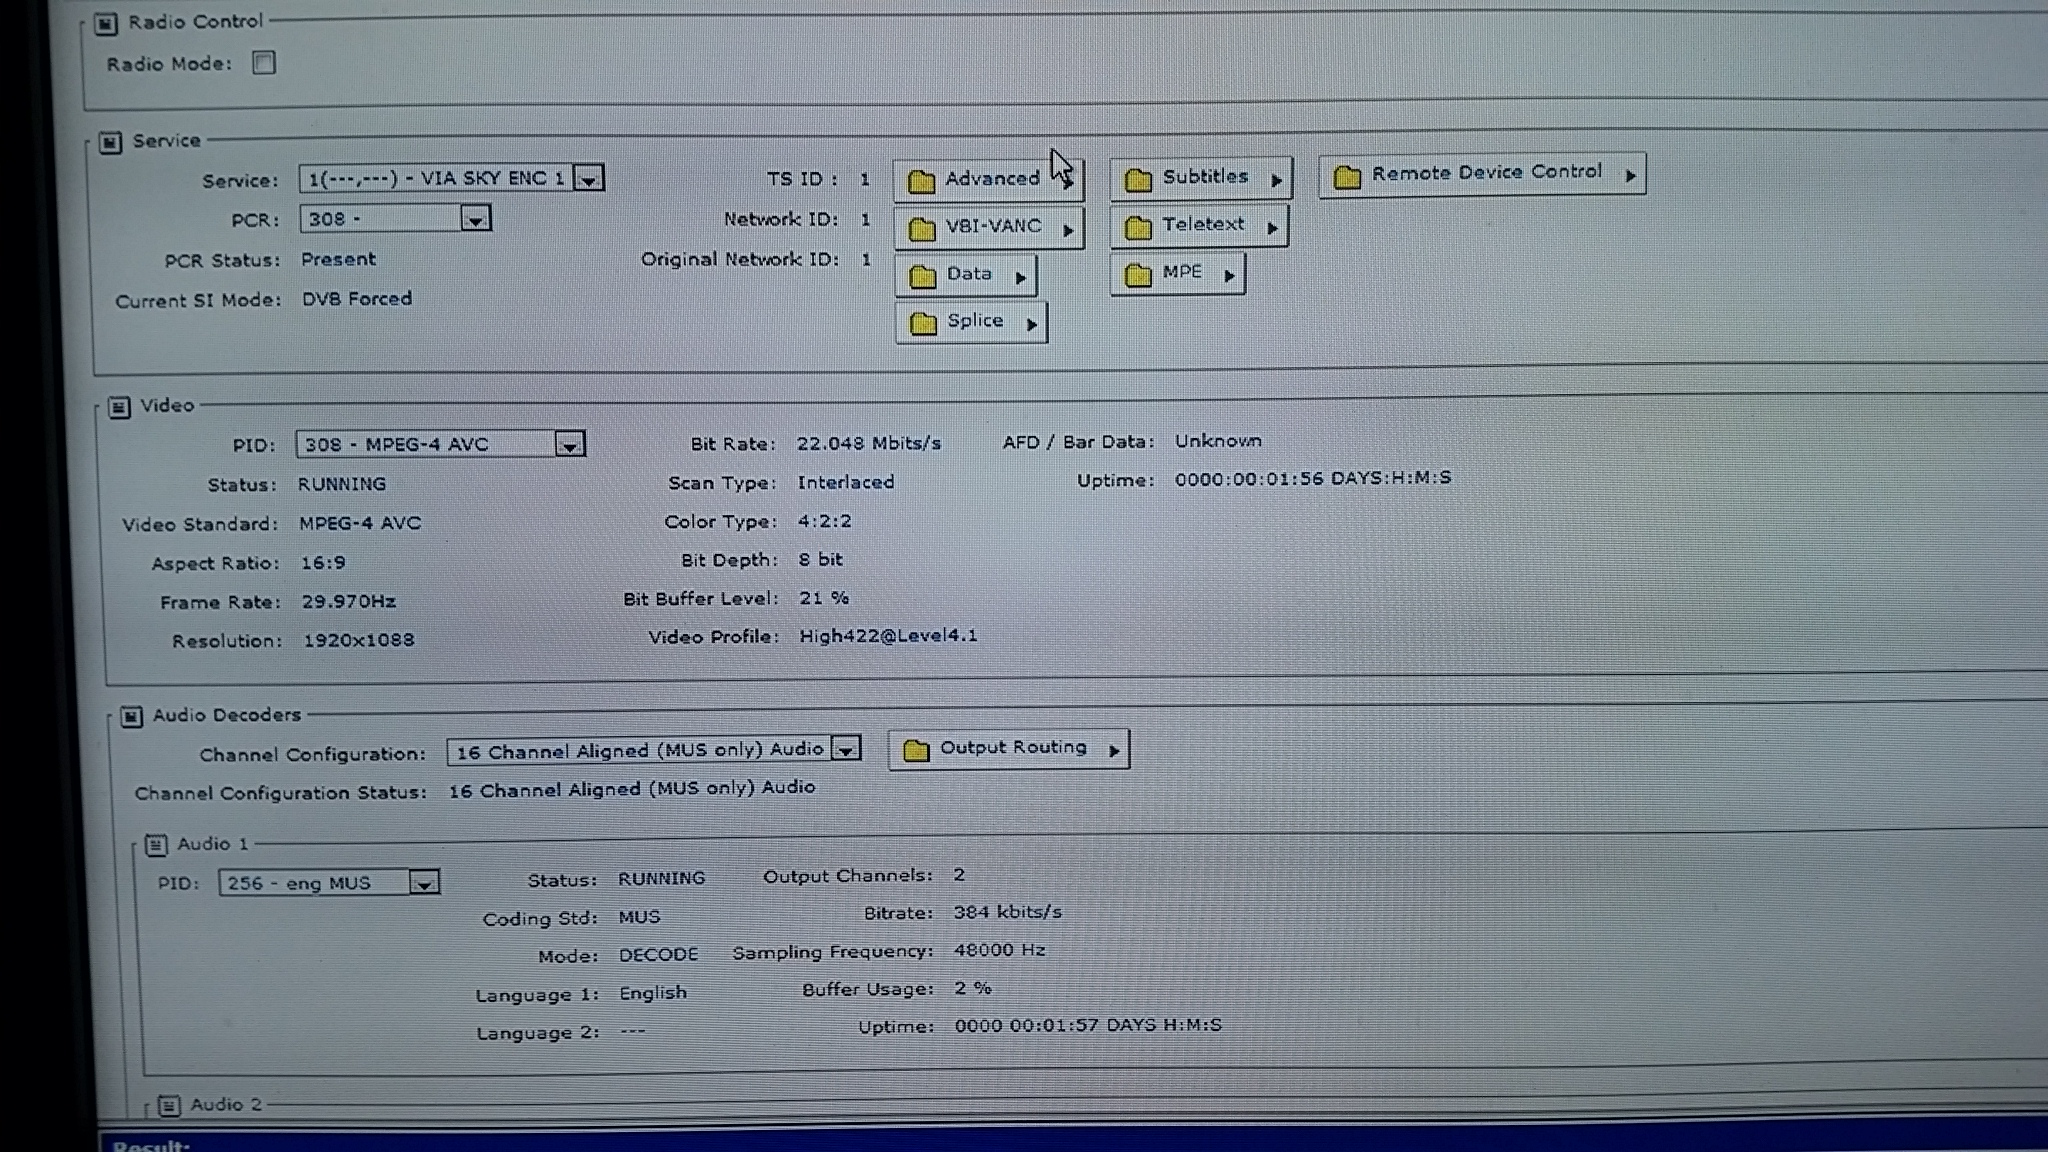Click the folder icon beside Data
Viewport: 2048px width, 1152px height.
point(922,276)
